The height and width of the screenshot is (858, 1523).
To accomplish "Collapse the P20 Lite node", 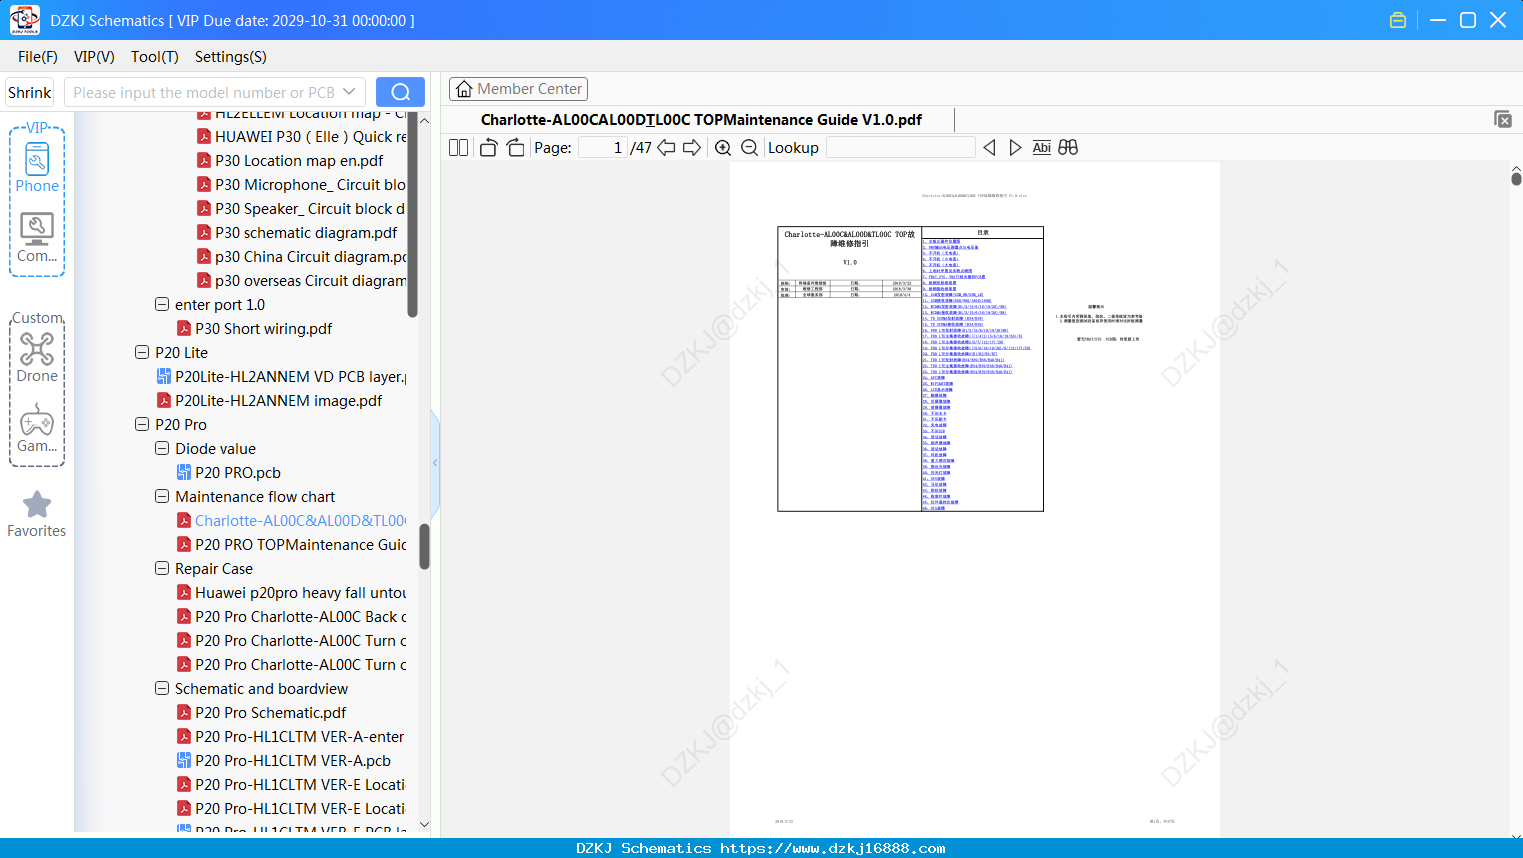I will tap(142, 352).
